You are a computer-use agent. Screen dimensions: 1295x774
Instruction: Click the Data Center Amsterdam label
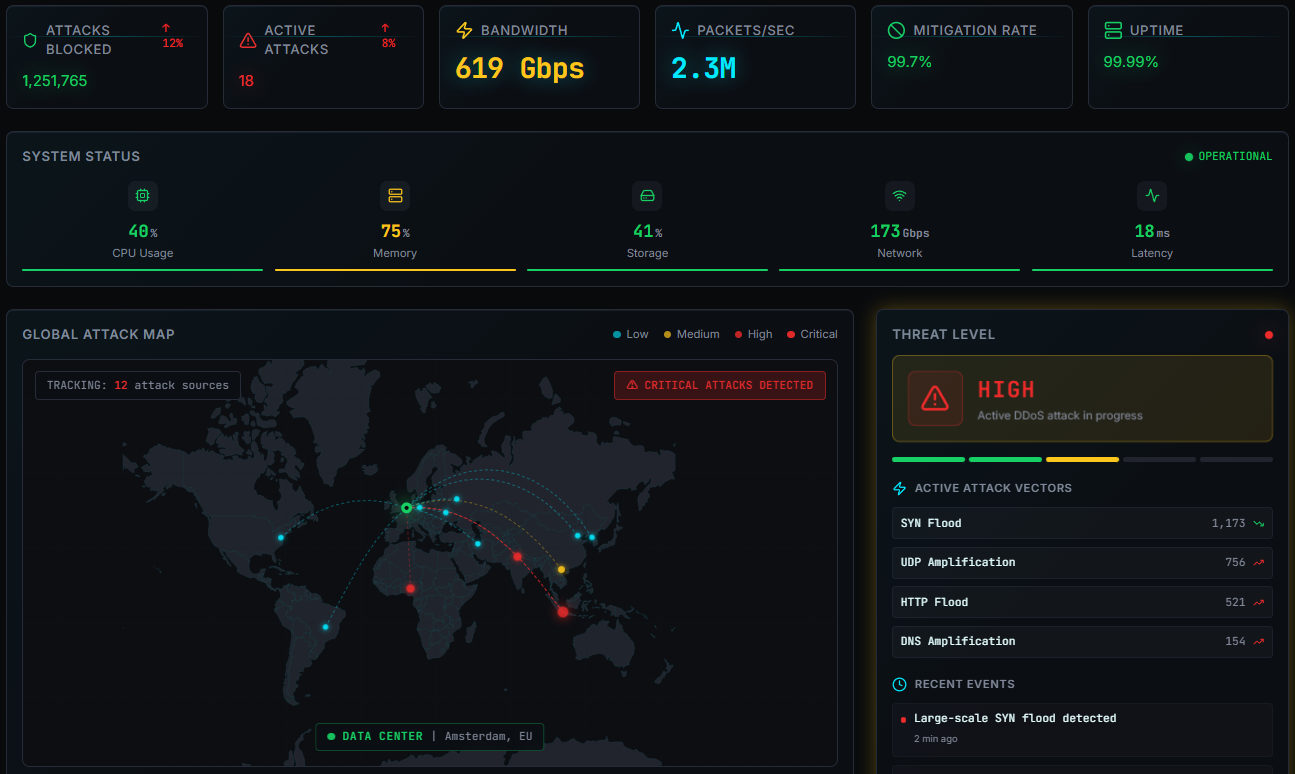coord(429,736)
